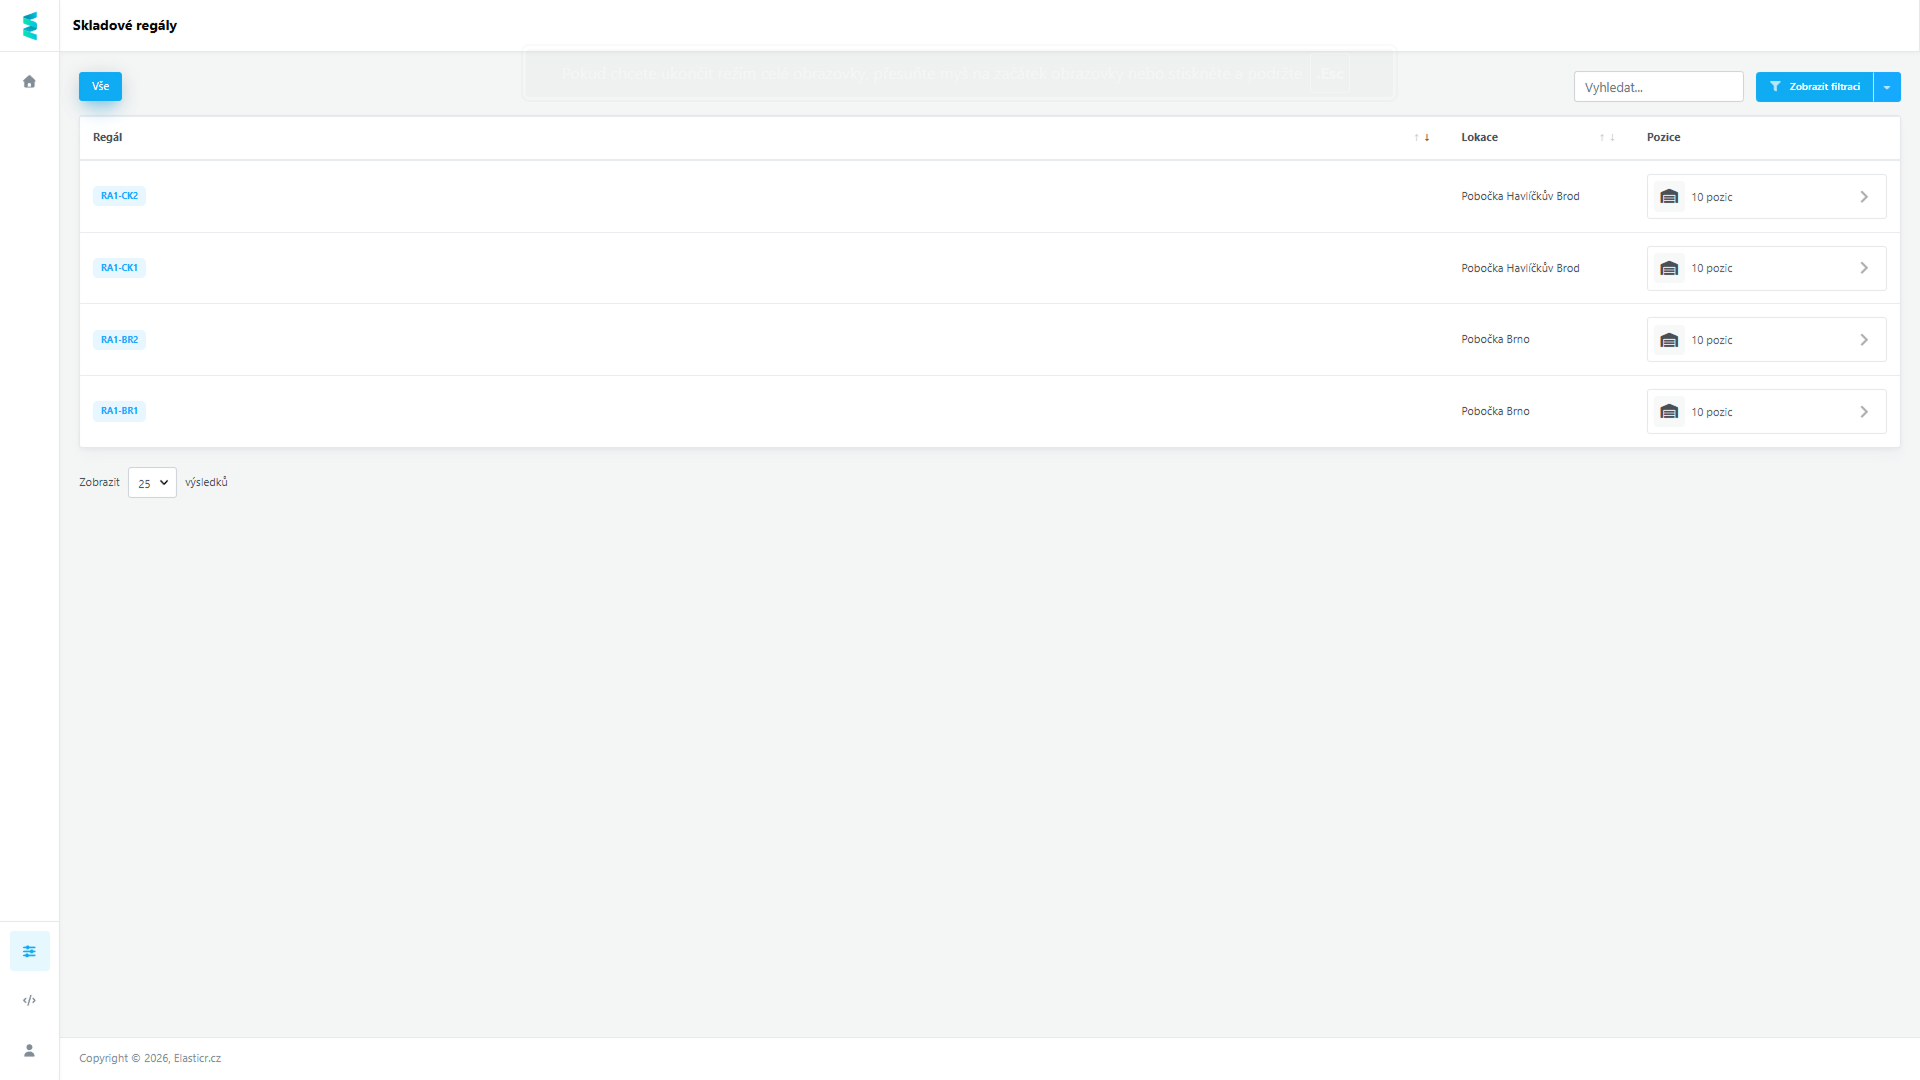
Task: Expand positions chevron for RA1-BR2 row
Action: 1864,340
